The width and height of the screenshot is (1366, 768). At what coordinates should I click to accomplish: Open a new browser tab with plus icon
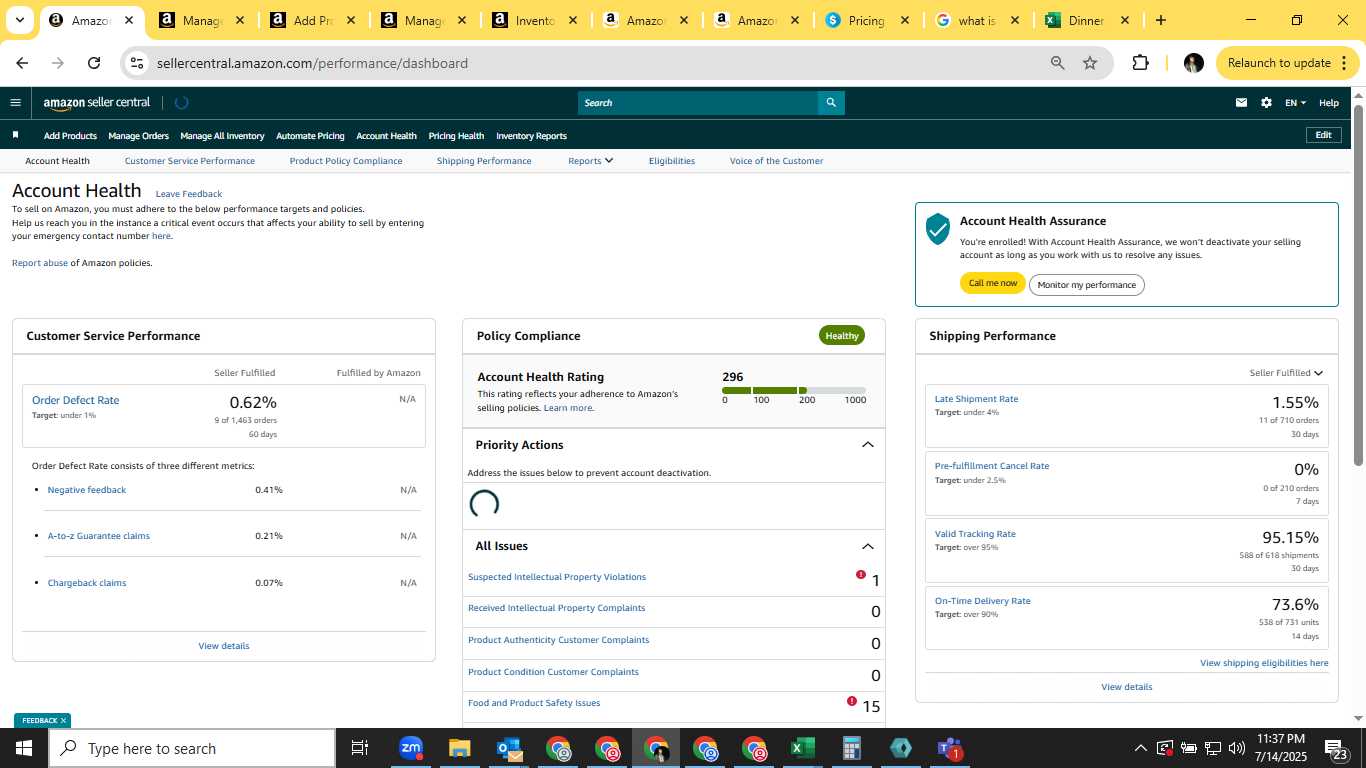point(1160,20)
